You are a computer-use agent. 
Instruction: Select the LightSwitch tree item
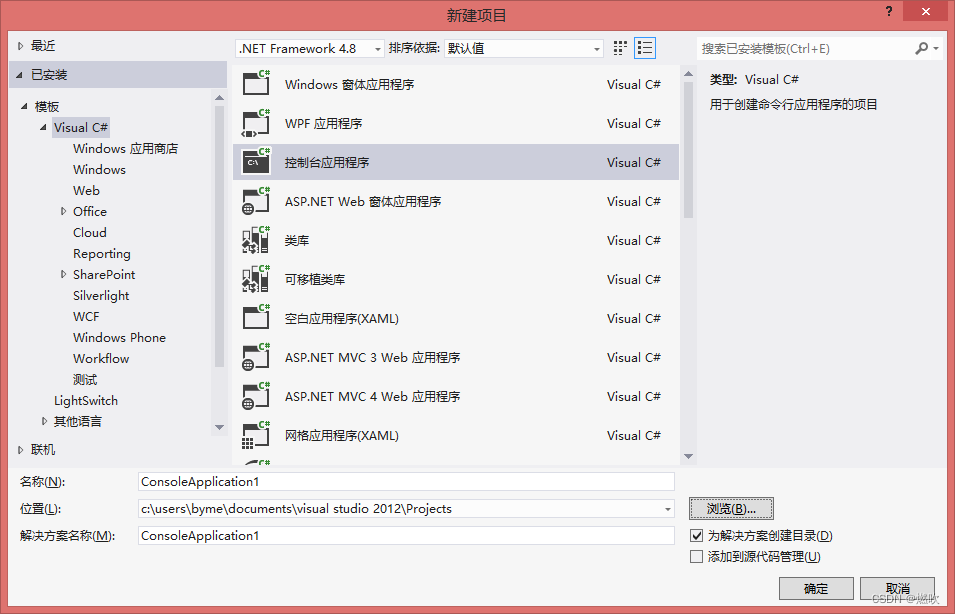(x=86, y=401)
